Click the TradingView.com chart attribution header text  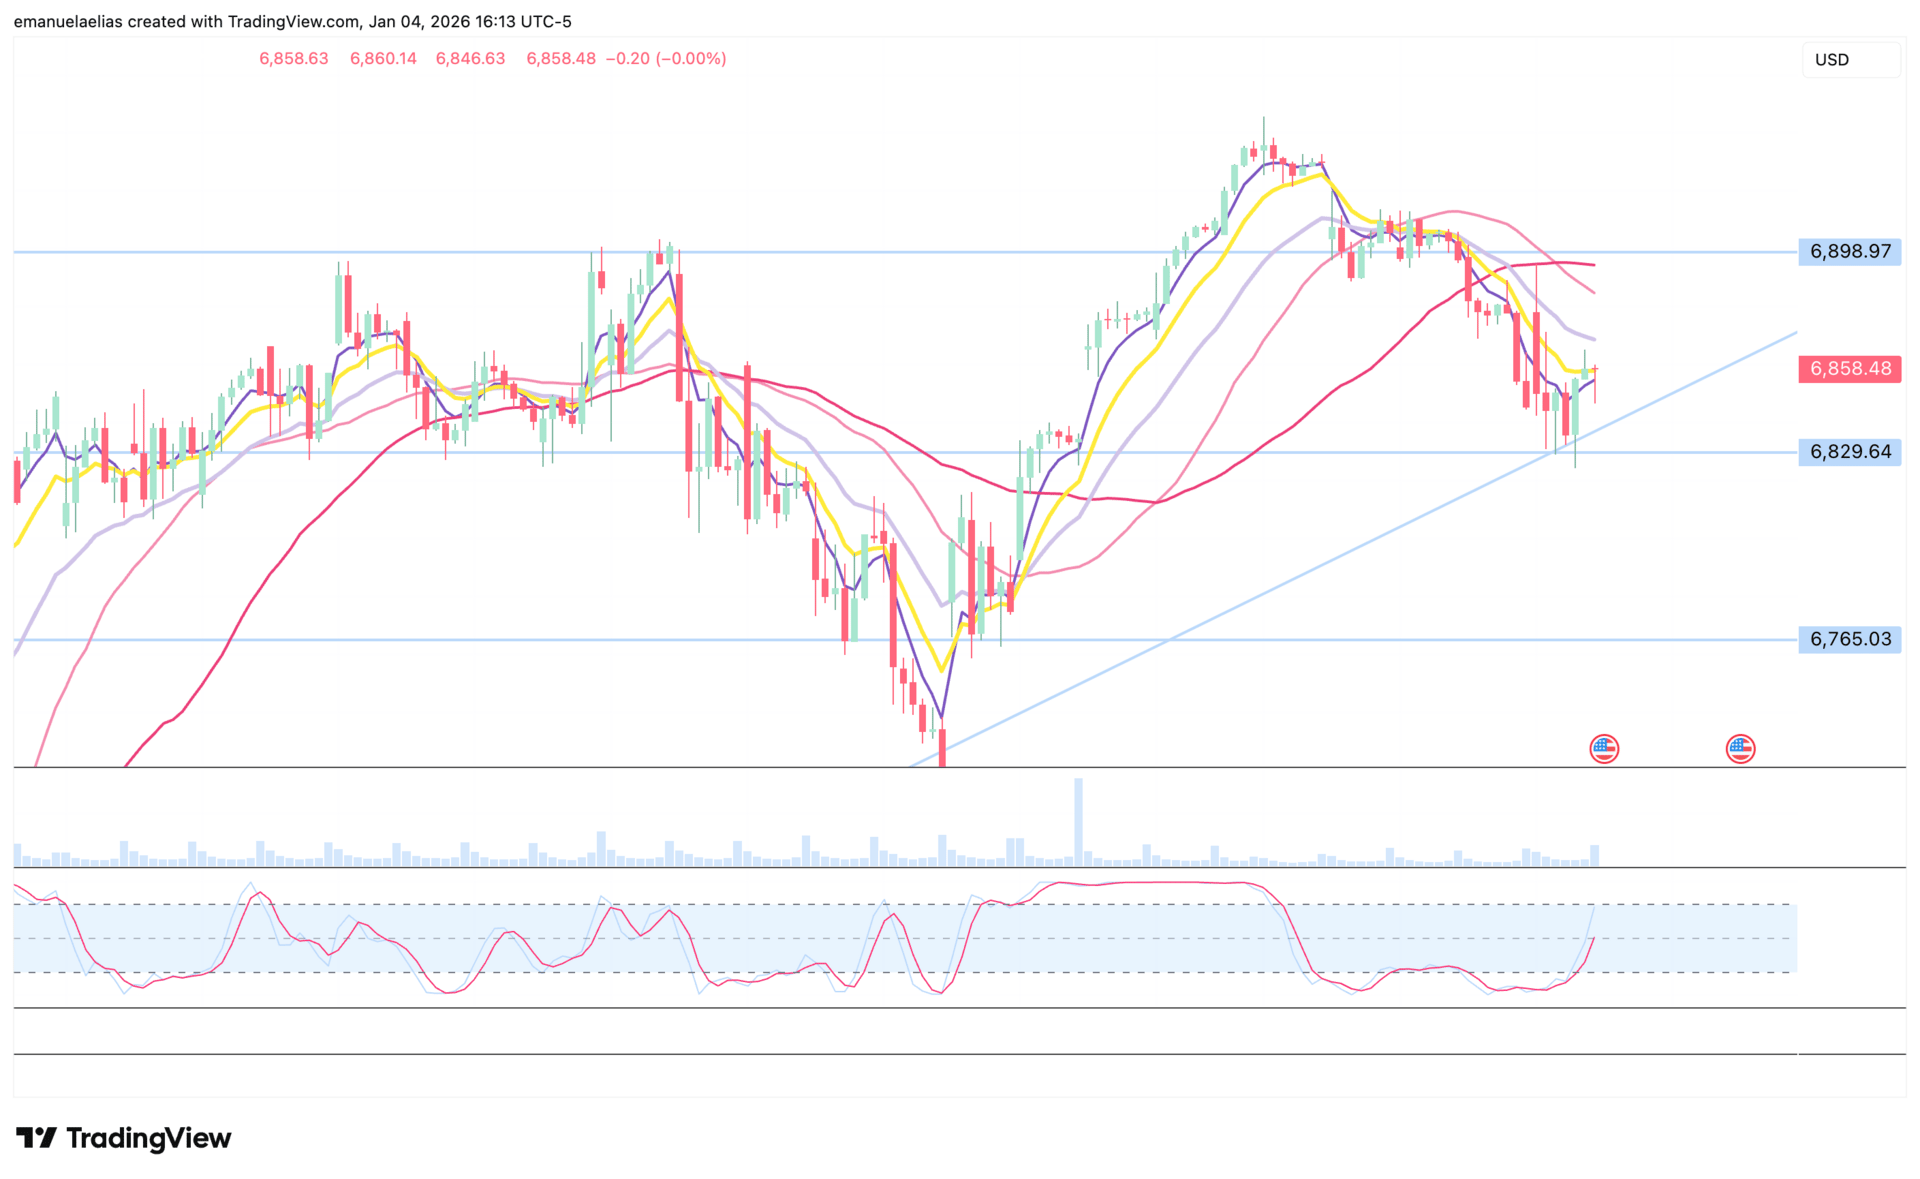pyautogui.click(x=292, y=21)
